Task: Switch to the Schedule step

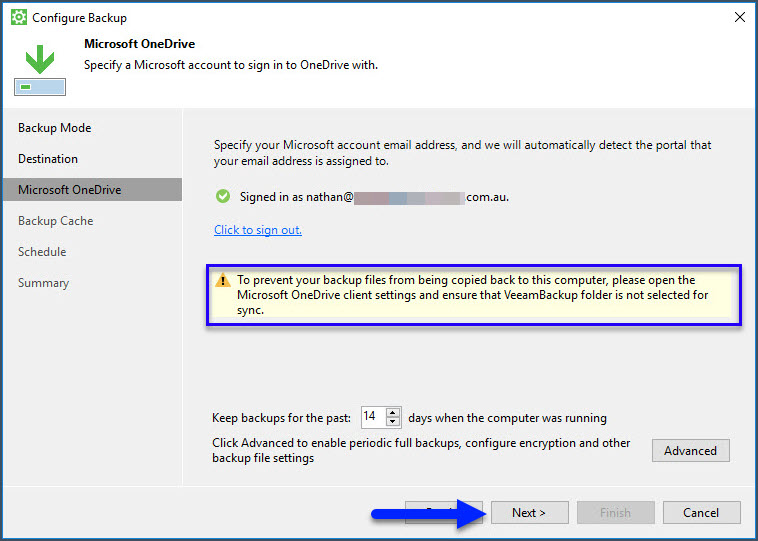Action: click(42, 252)
